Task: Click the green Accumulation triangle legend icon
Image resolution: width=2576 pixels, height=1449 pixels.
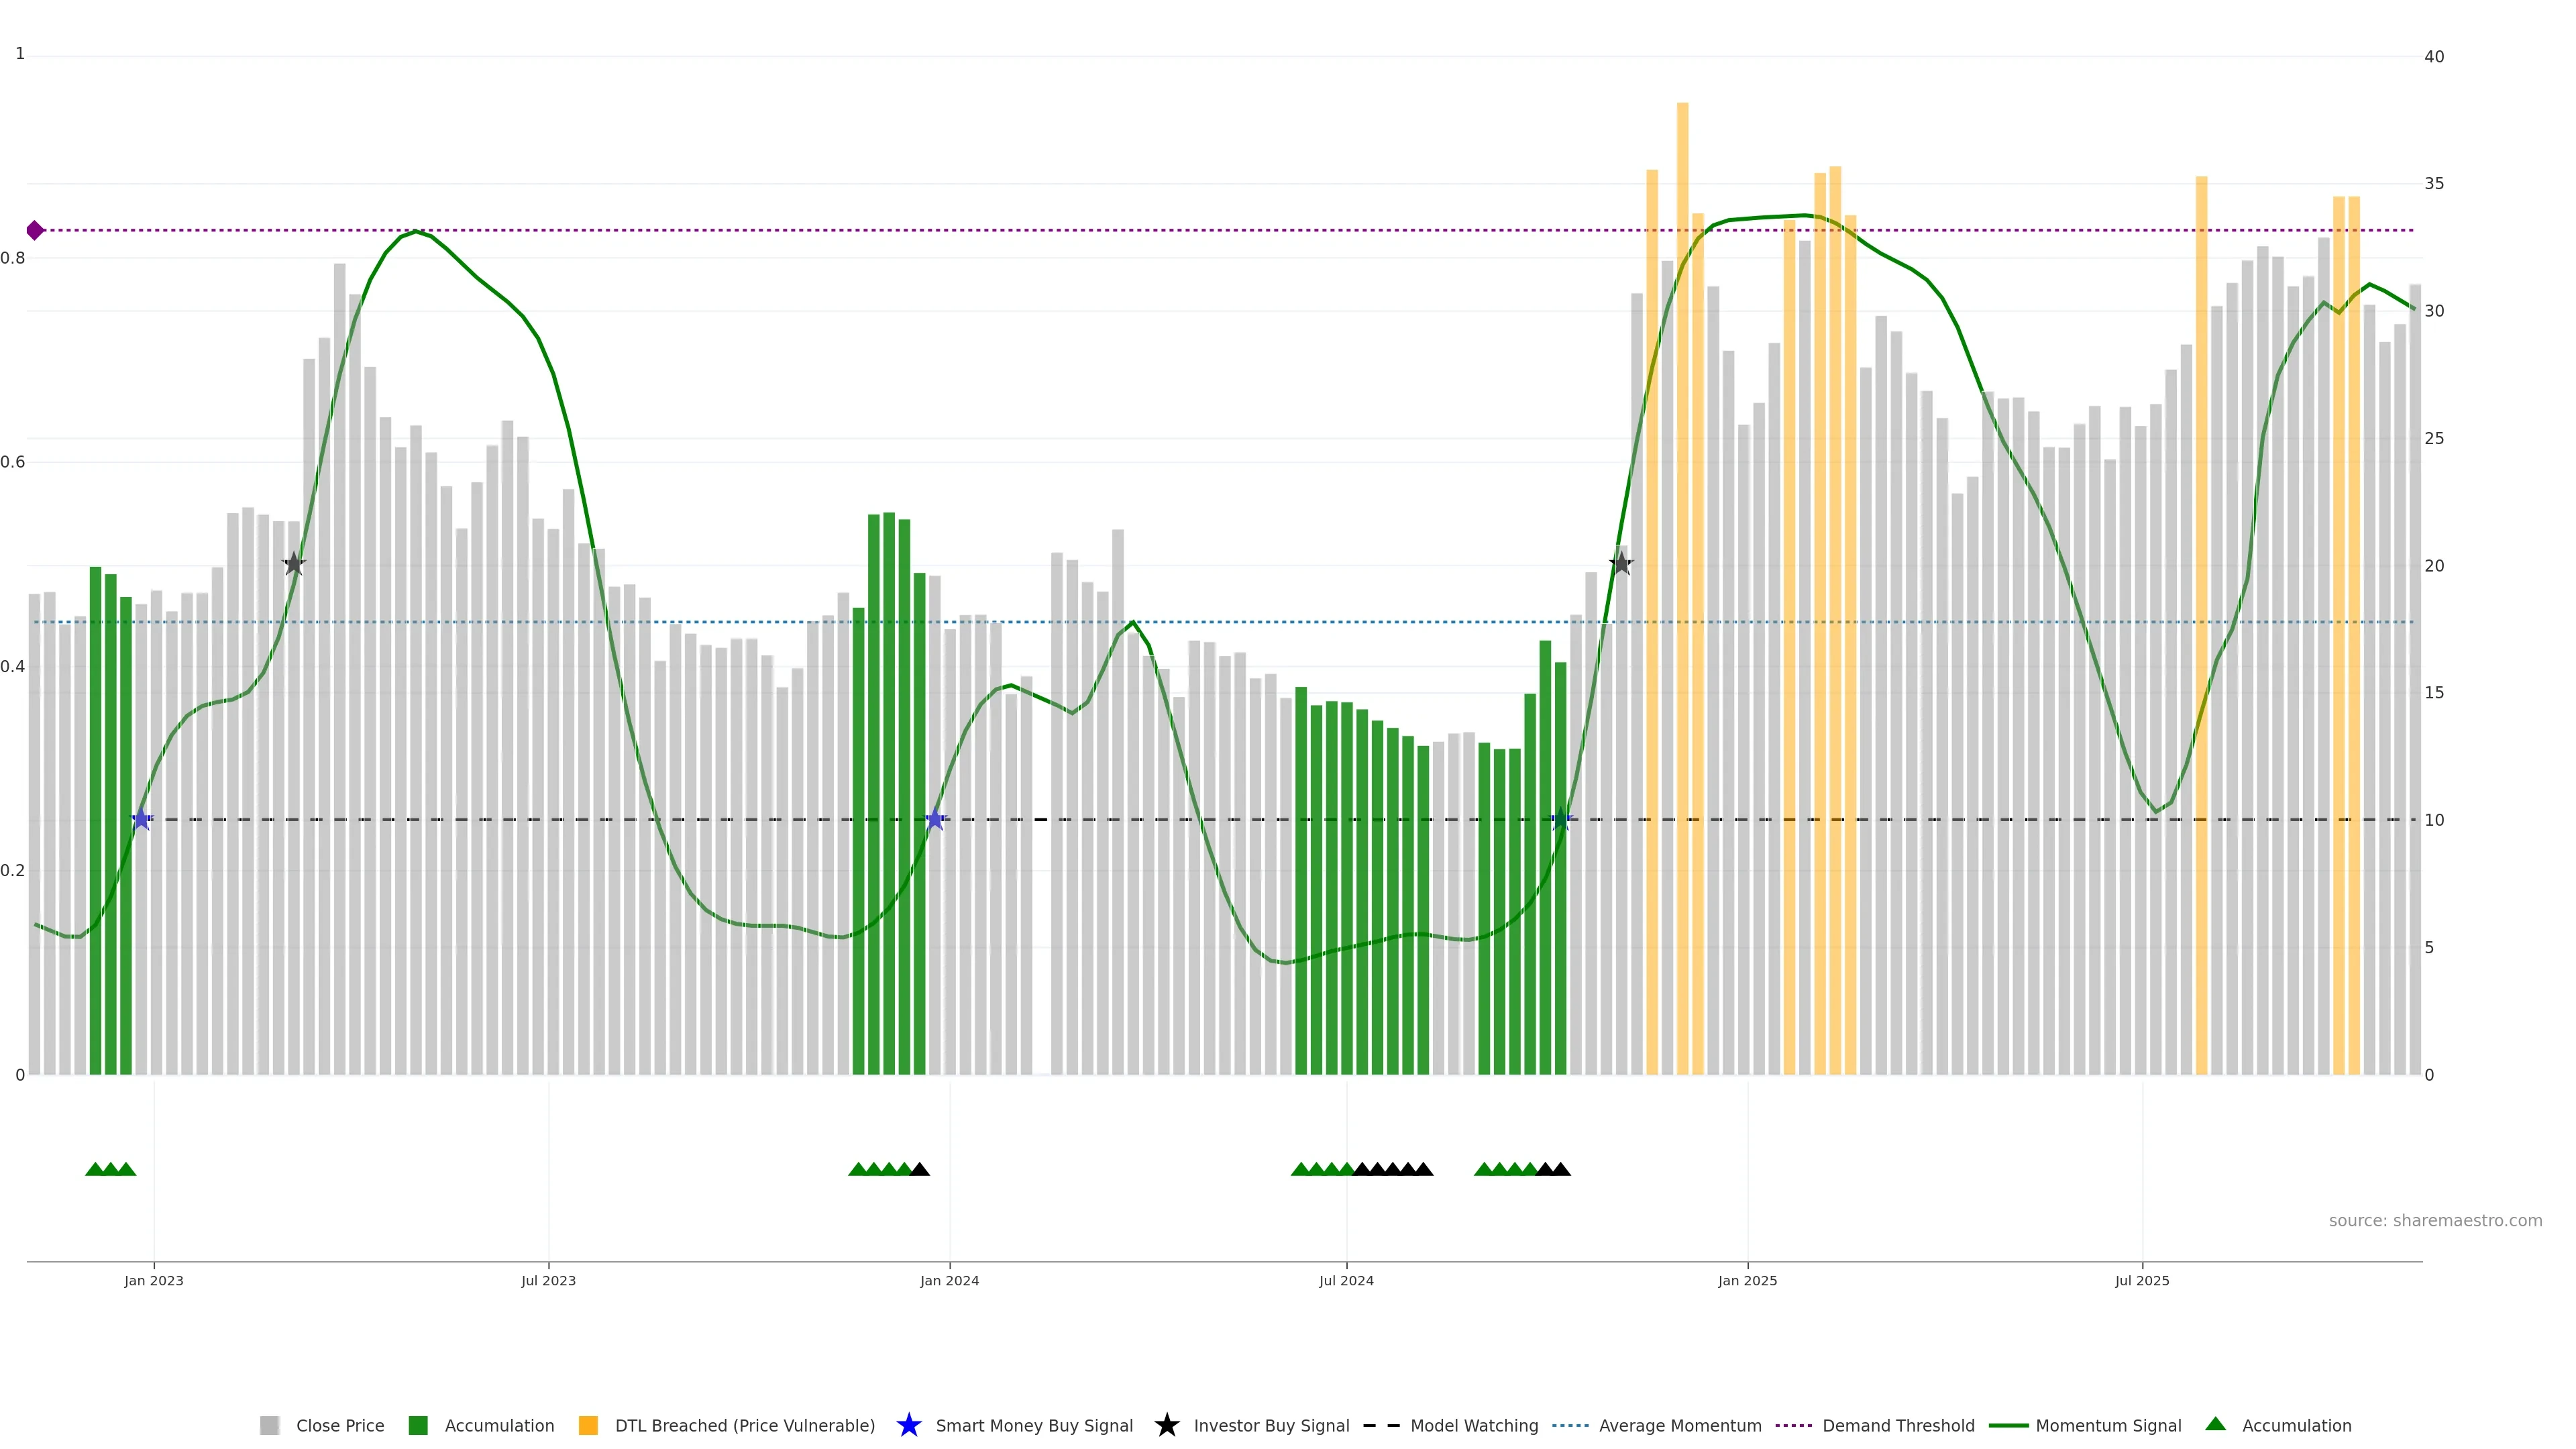Action: (x=2215, y=1424)
